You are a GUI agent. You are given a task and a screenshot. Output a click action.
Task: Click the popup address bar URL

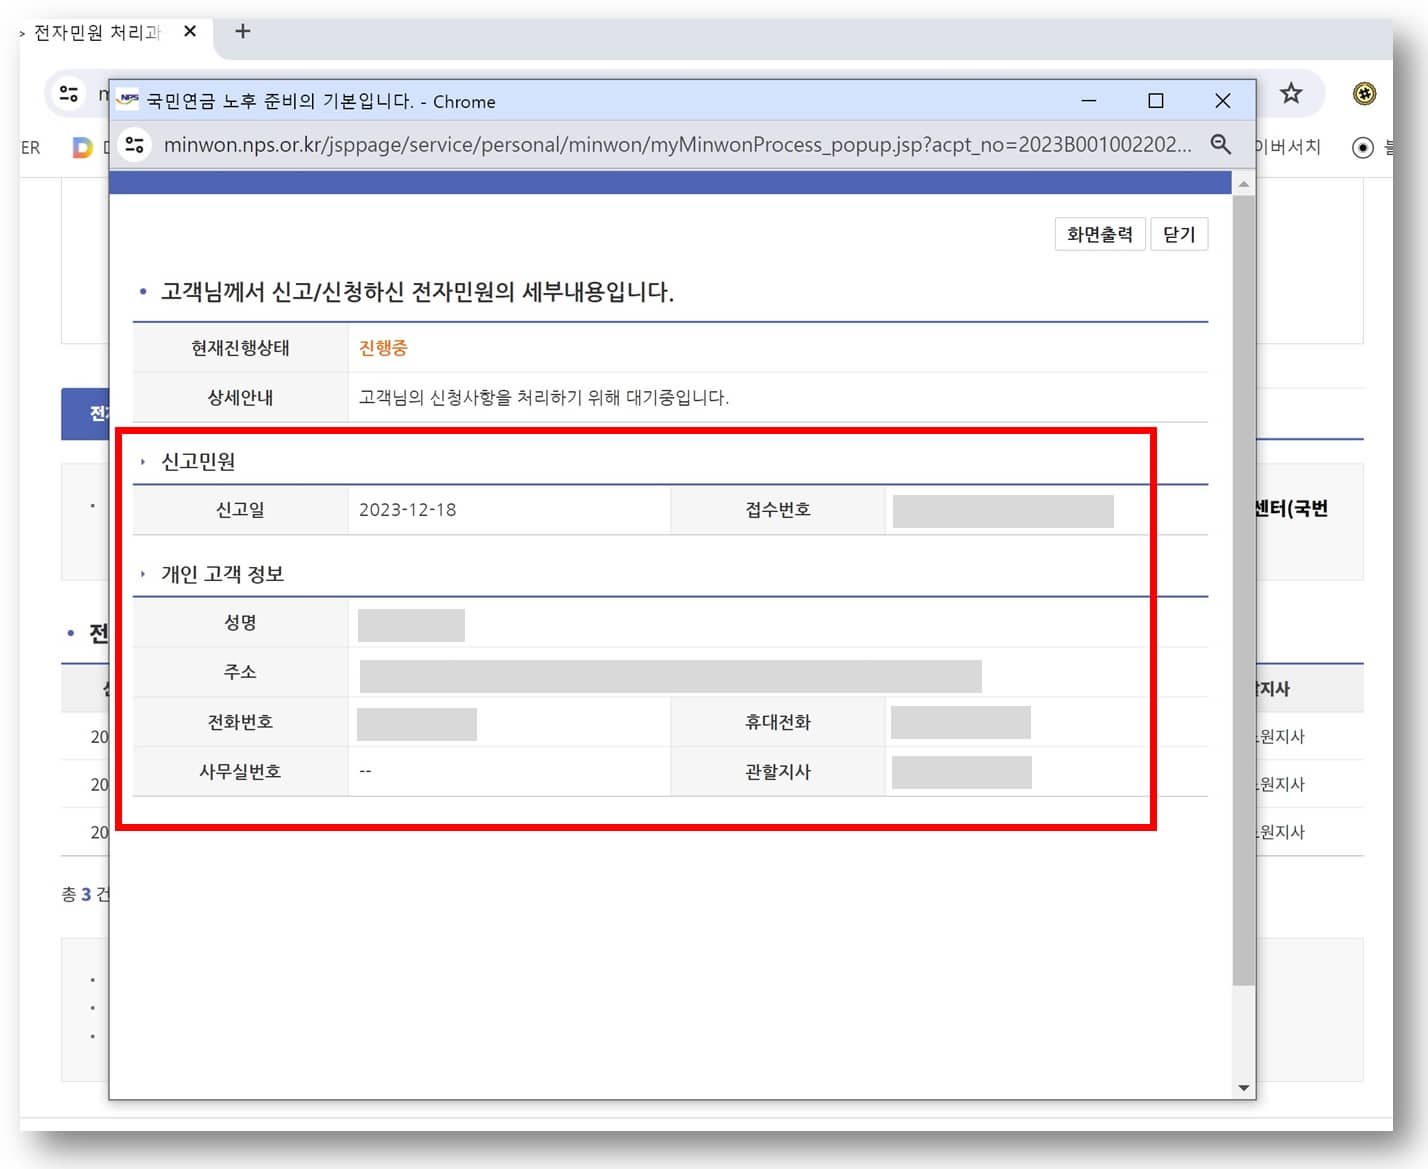coord(677,144)
